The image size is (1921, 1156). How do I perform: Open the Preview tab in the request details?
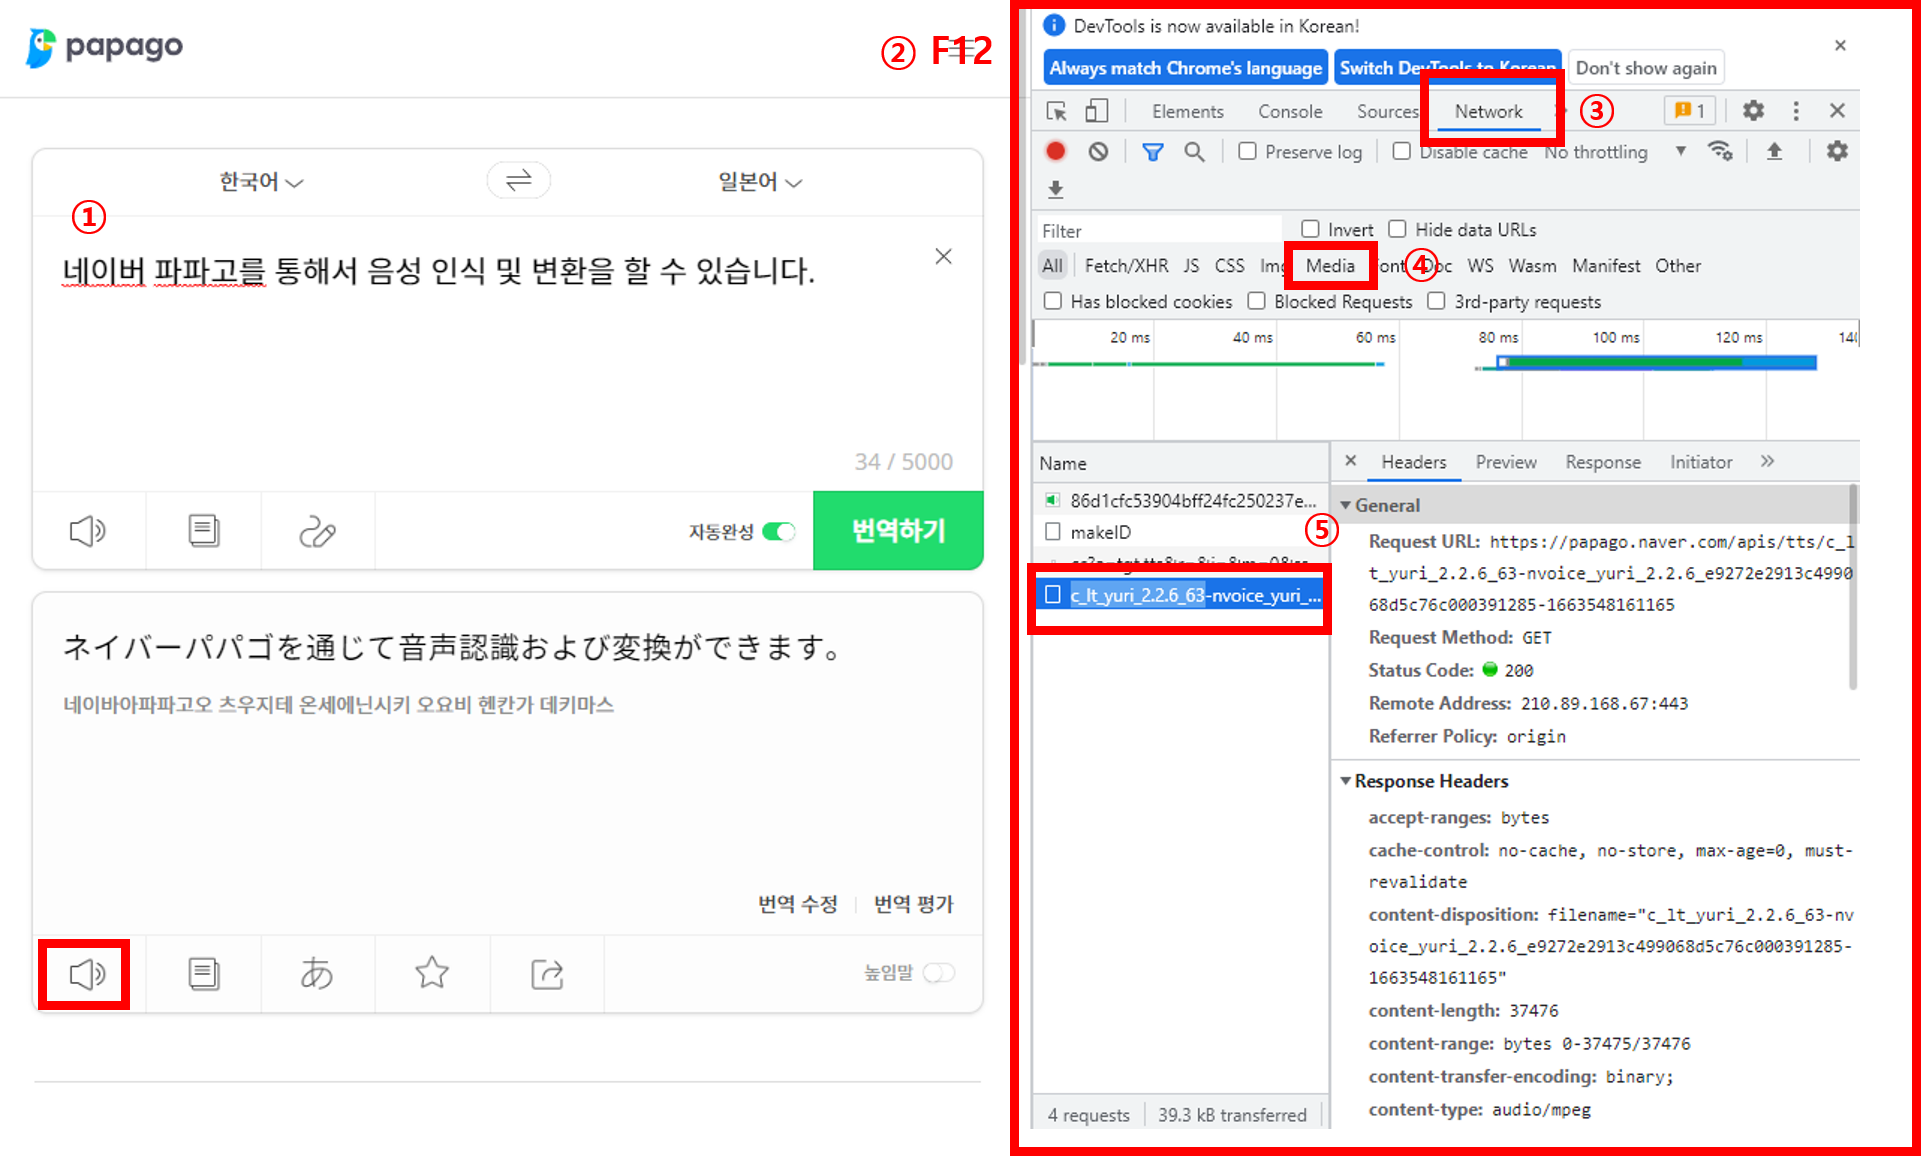tap(1505, 462)
